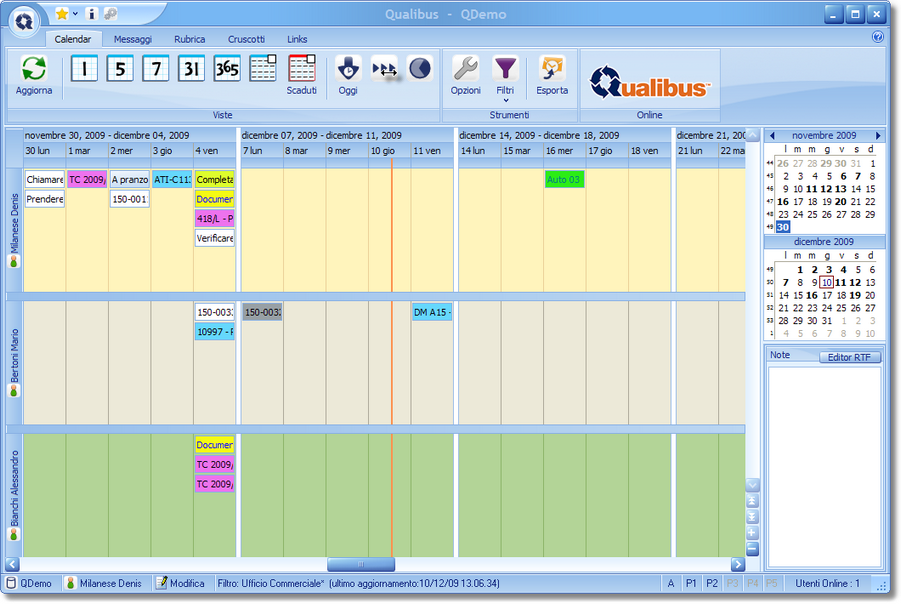Choose the 31-day month view icon
The width and height of the screenshot is (901, 604).
[x=192, y=69]
